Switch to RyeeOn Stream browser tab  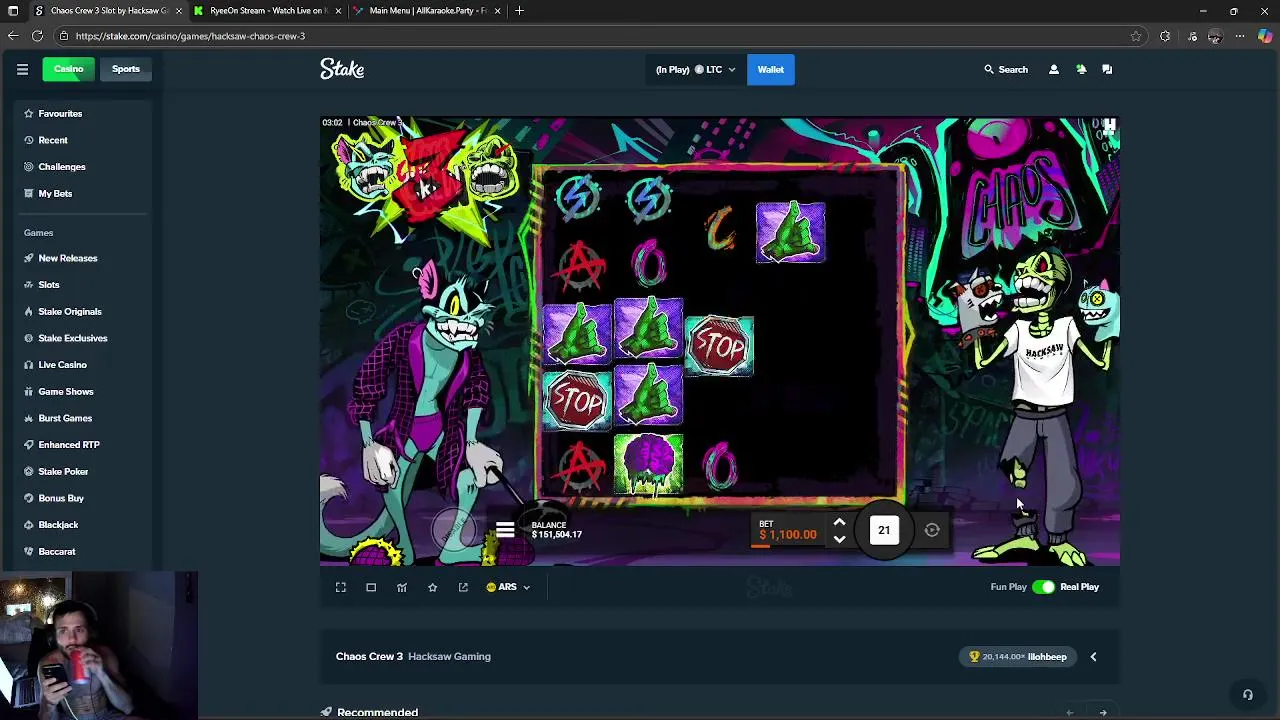[x=266, y=11]
